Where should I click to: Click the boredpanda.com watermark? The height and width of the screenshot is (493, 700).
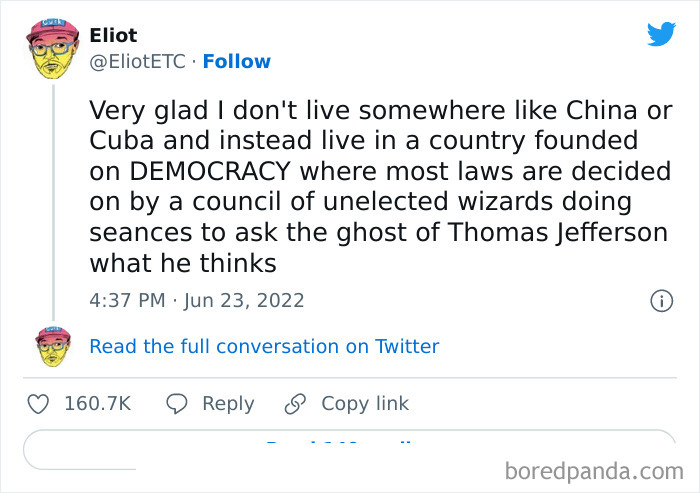pyautogui.click(x=594, y=470)
